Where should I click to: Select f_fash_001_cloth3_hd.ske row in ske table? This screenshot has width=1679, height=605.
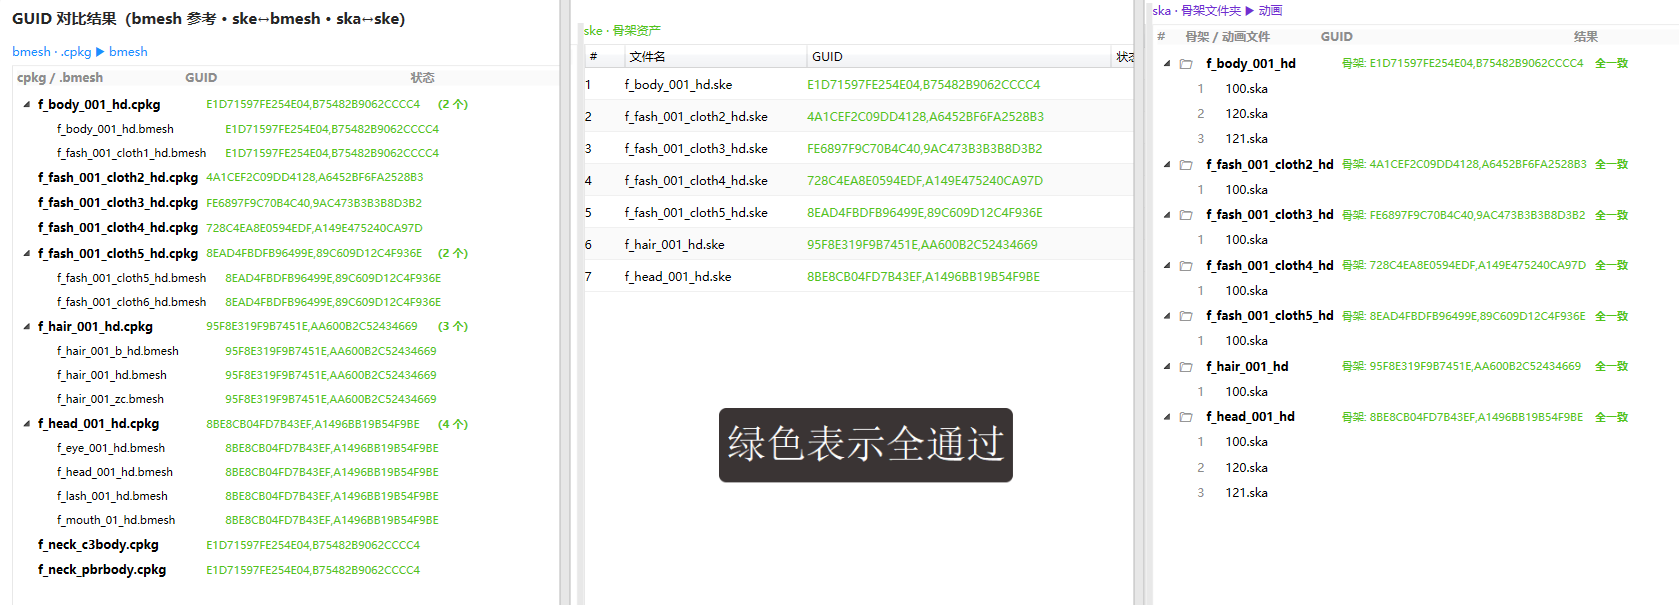pyautogui.click(x=858, y=149)
